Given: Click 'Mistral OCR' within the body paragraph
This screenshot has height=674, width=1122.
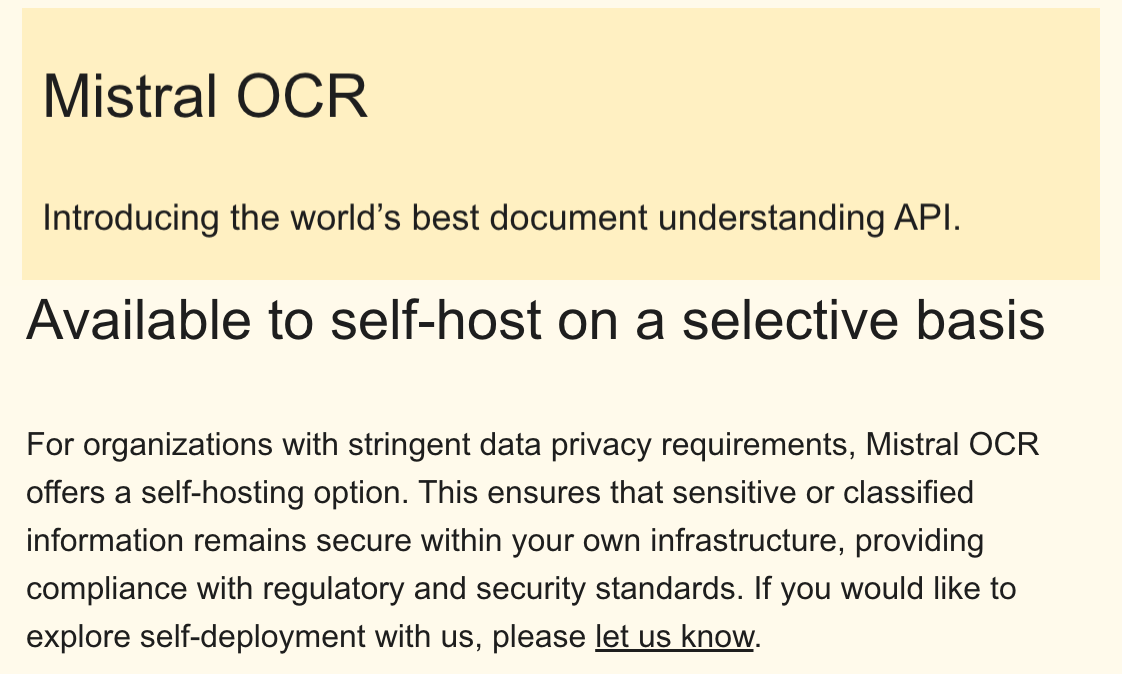Looking at the screenshot, I should point(952,444).
